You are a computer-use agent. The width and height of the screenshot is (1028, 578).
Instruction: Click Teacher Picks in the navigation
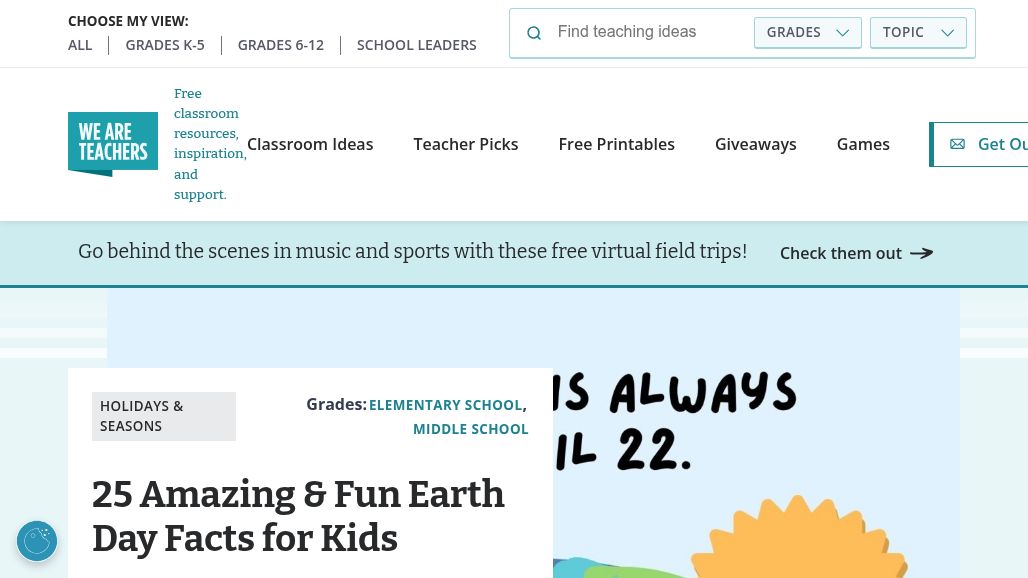(466, 144)
